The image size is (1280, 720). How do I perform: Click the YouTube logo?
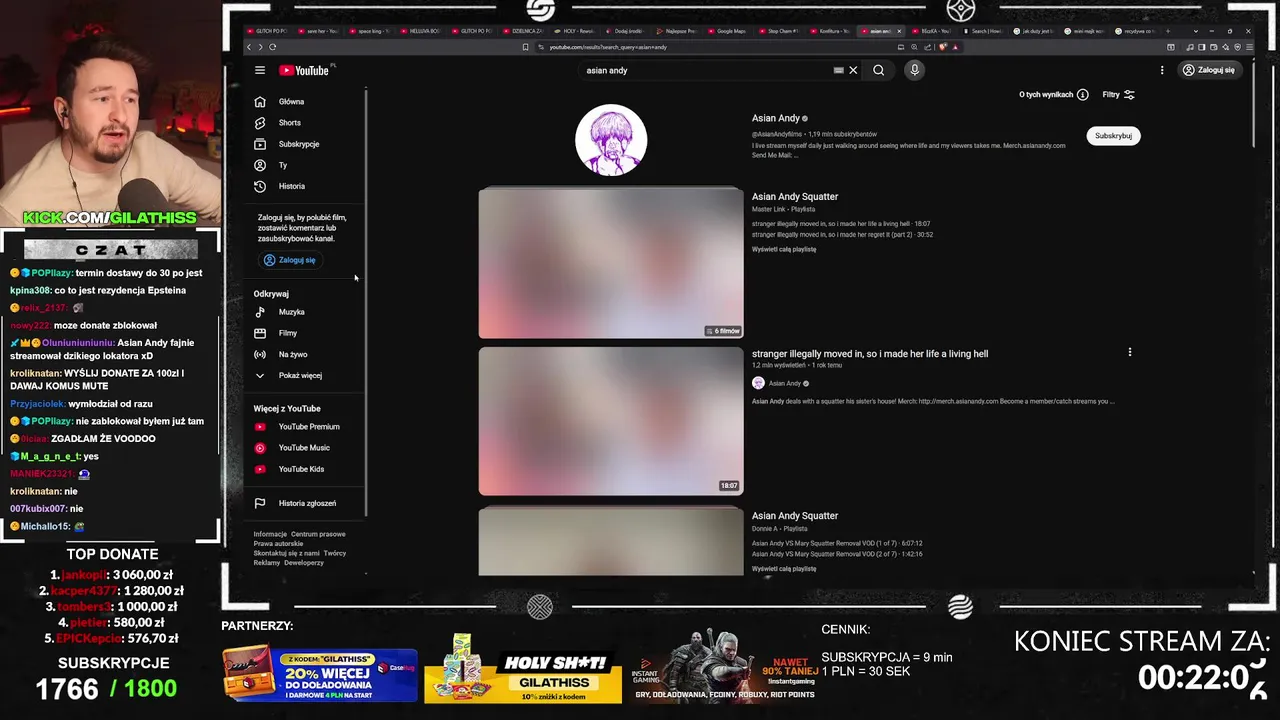tap(304, 70)
